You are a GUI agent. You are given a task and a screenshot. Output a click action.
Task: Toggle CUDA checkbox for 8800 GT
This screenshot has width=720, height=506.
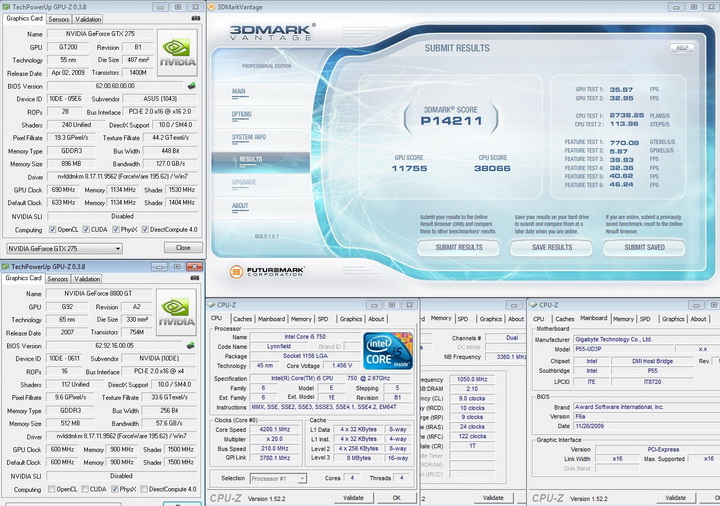(x=85, y=489)
